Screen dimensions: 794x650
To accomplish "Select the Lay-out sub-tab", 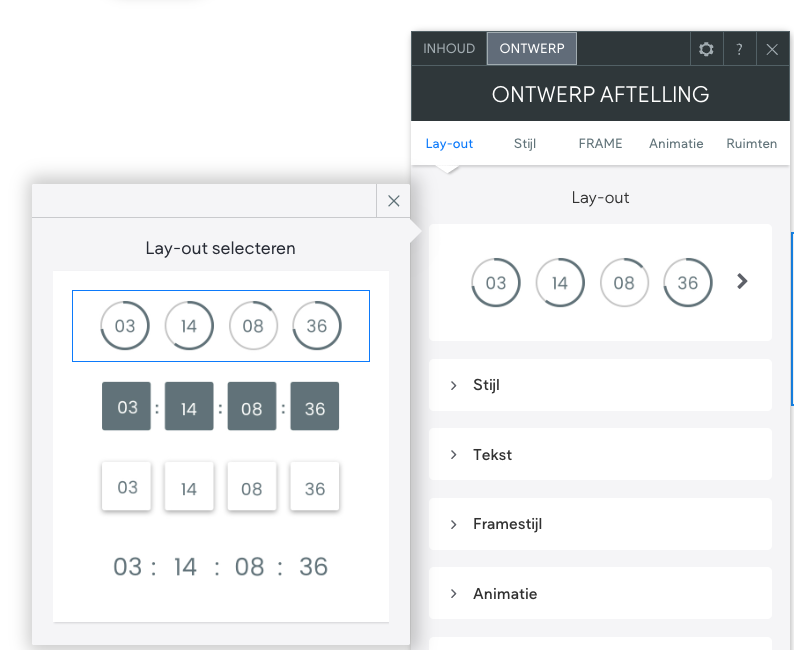I will pyautogui.click(x=449, y=143).
